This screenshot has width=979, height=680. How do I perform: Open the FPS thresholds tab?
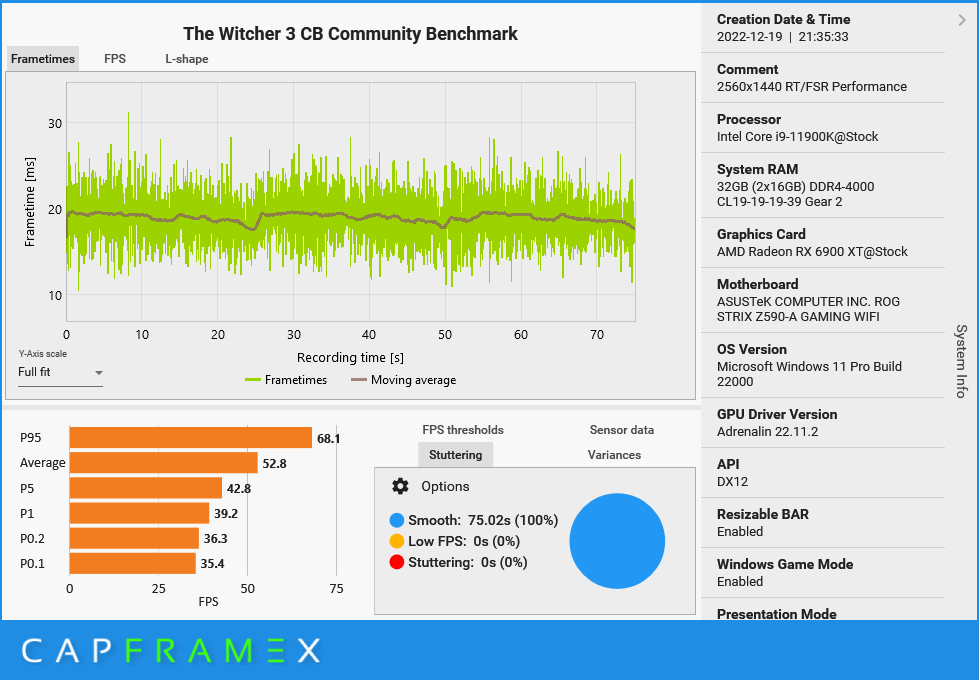tap(463, 430)
